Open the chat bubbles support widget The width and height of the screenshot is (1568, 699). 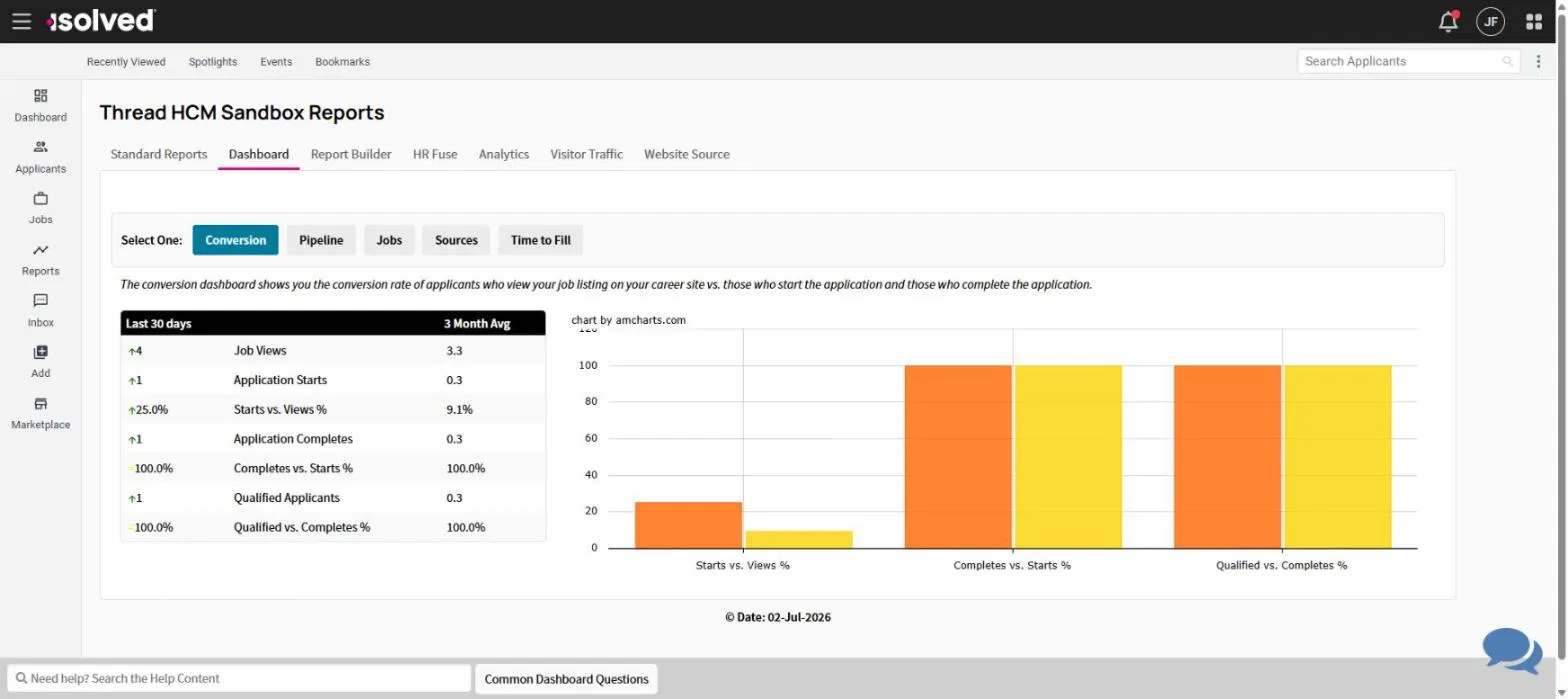[x=1512, y=651]
